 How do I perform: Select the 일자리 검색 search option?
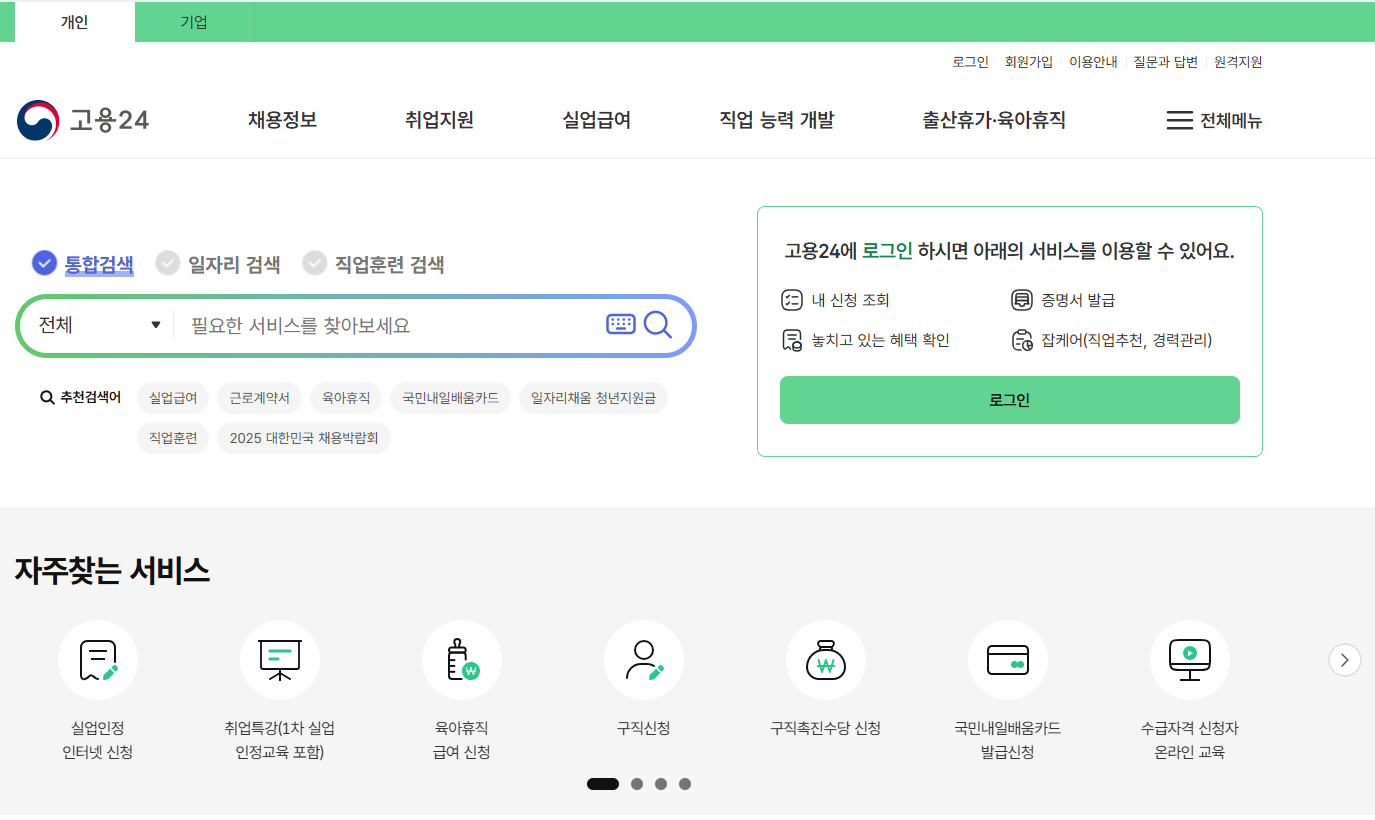[217, 263]
